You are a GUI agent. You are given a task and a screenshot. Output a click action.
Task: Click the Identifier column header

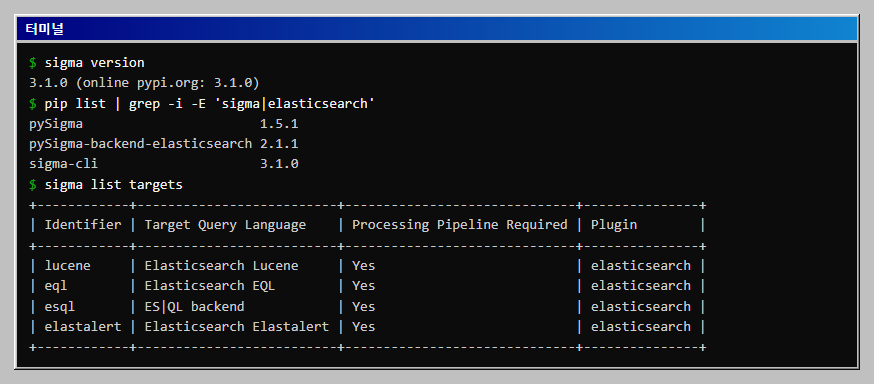pyautogui.click(x=82, y=225)
